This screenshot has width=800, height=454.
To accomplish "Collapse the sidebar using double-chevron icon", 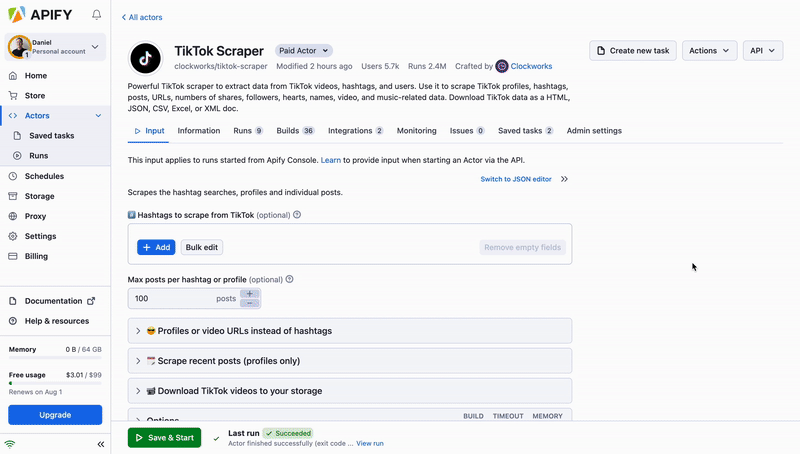I will (101, 444).
